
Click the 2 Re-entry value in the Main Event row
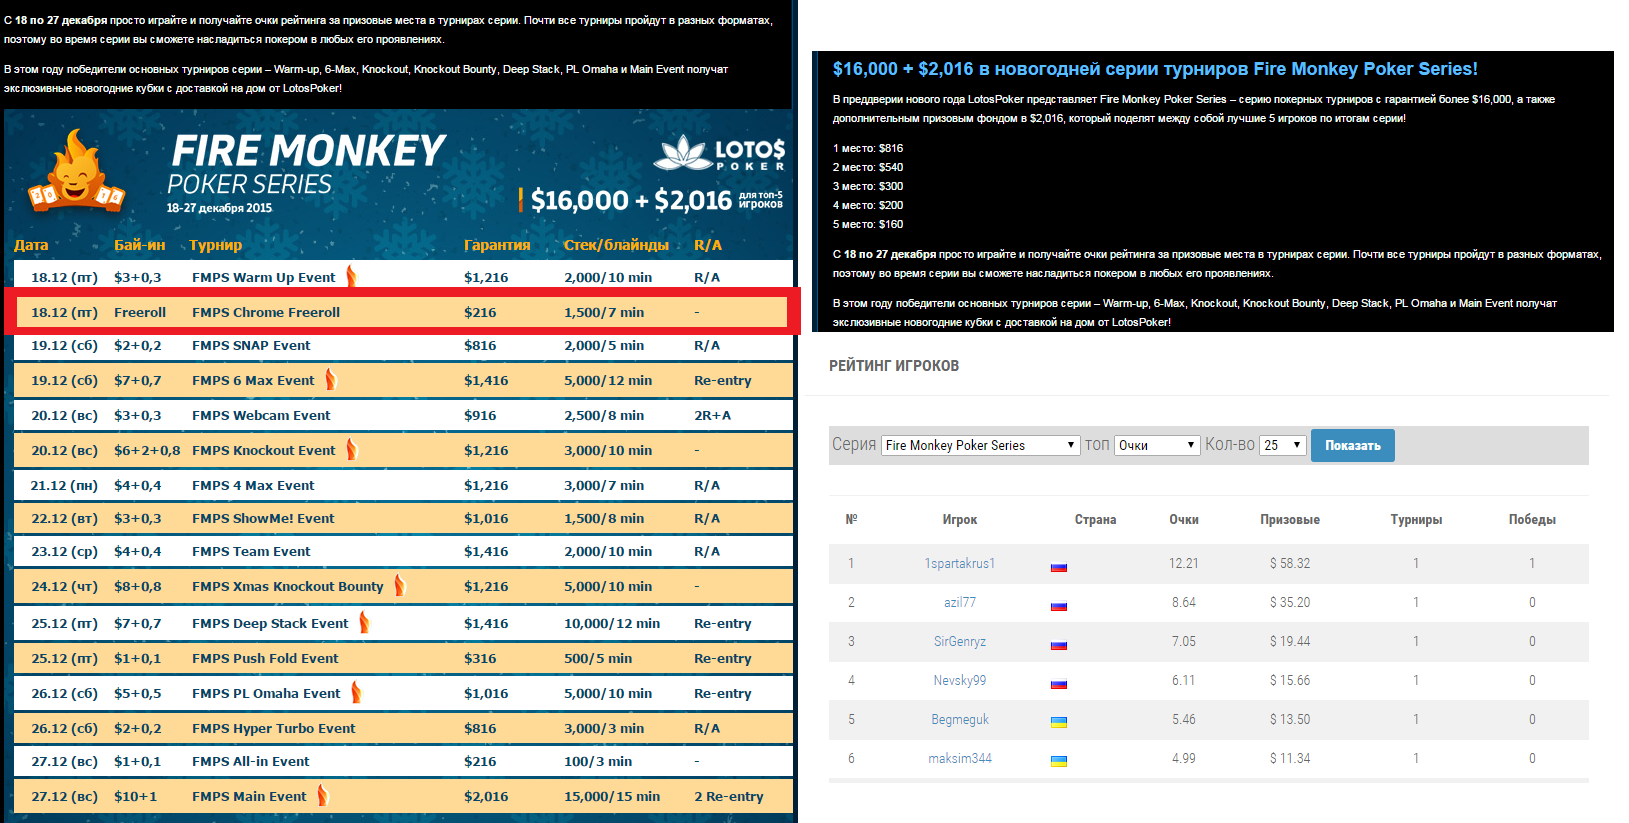click(729, 796)
